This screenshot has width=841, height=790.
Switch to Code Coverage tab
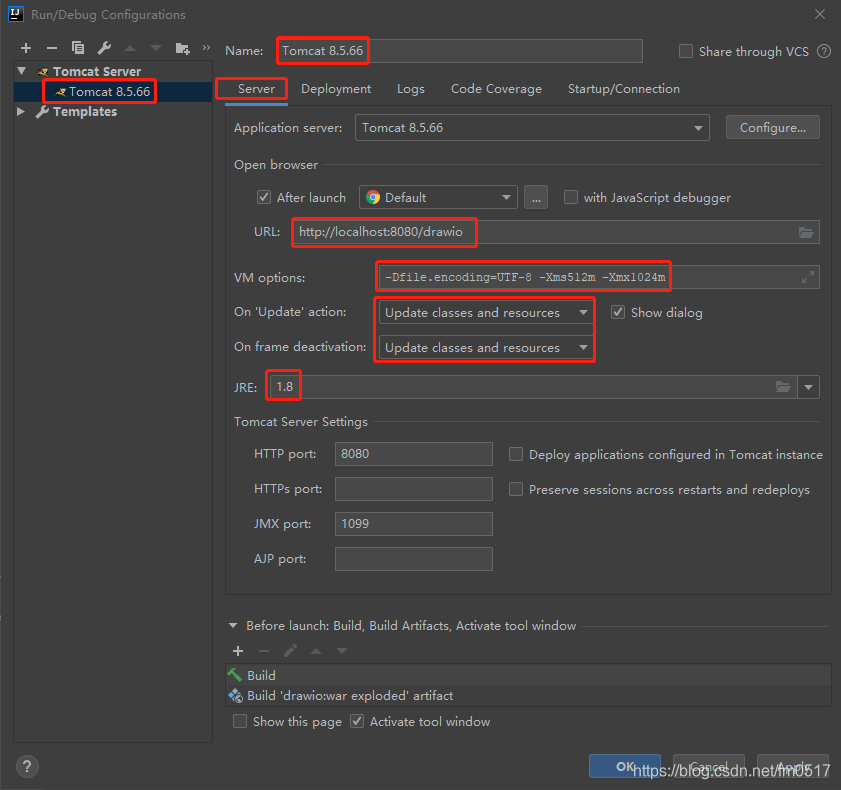pos(496,89)
